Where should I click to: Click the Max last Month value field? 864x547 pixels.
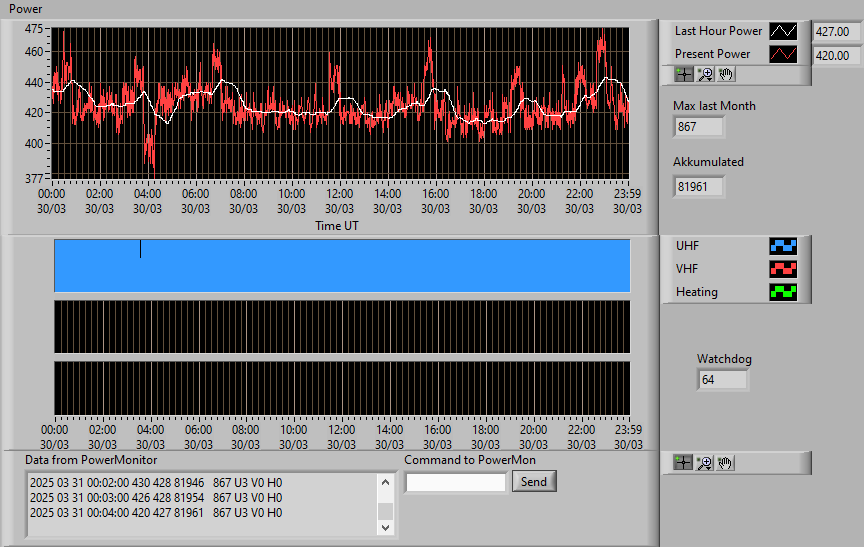pyautogui.click(x=698, y=127)
